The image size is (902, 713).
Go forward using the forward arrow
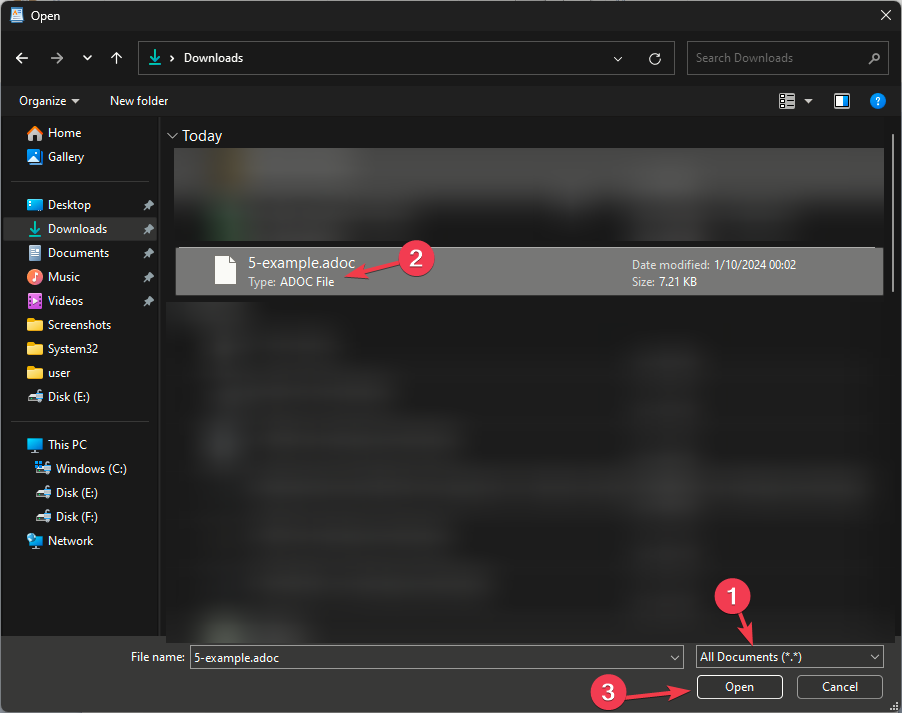56,58
